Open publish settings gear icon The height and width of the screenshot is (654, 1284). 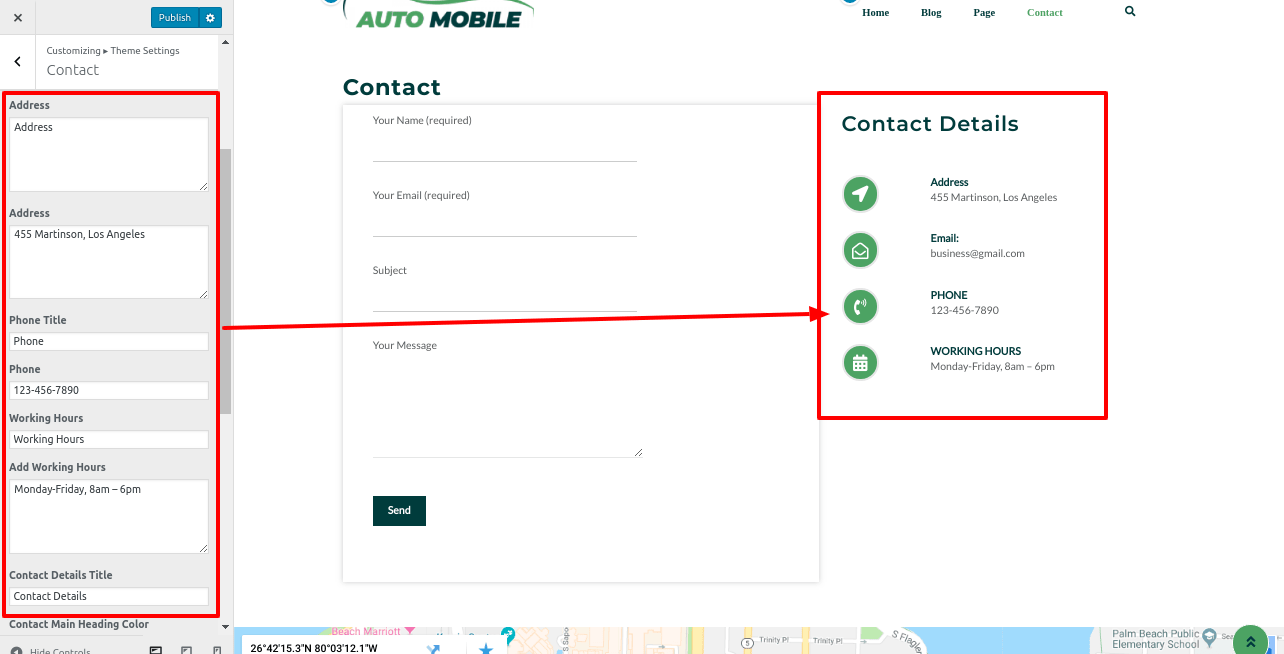pyautogui.click(x=209, y=18)
